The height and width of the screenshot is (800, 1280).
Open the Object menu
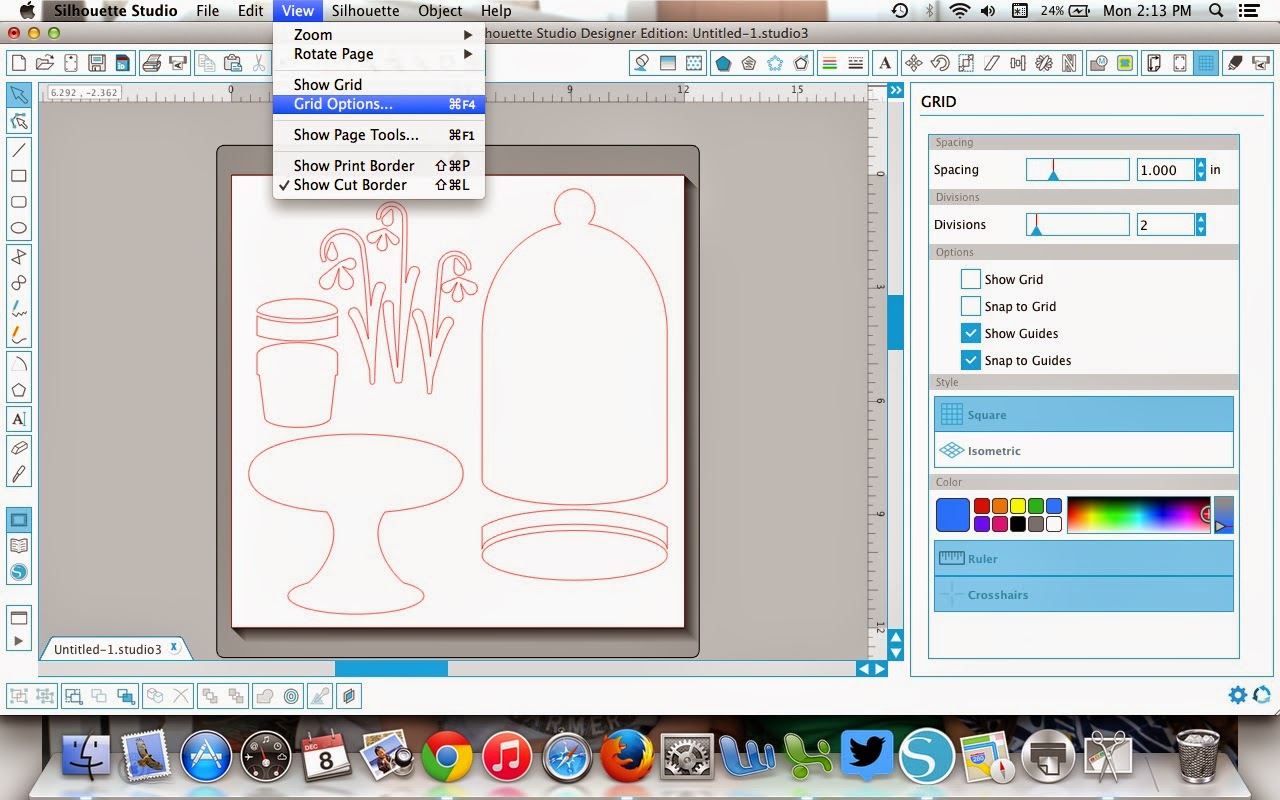[x=440, y=11]
